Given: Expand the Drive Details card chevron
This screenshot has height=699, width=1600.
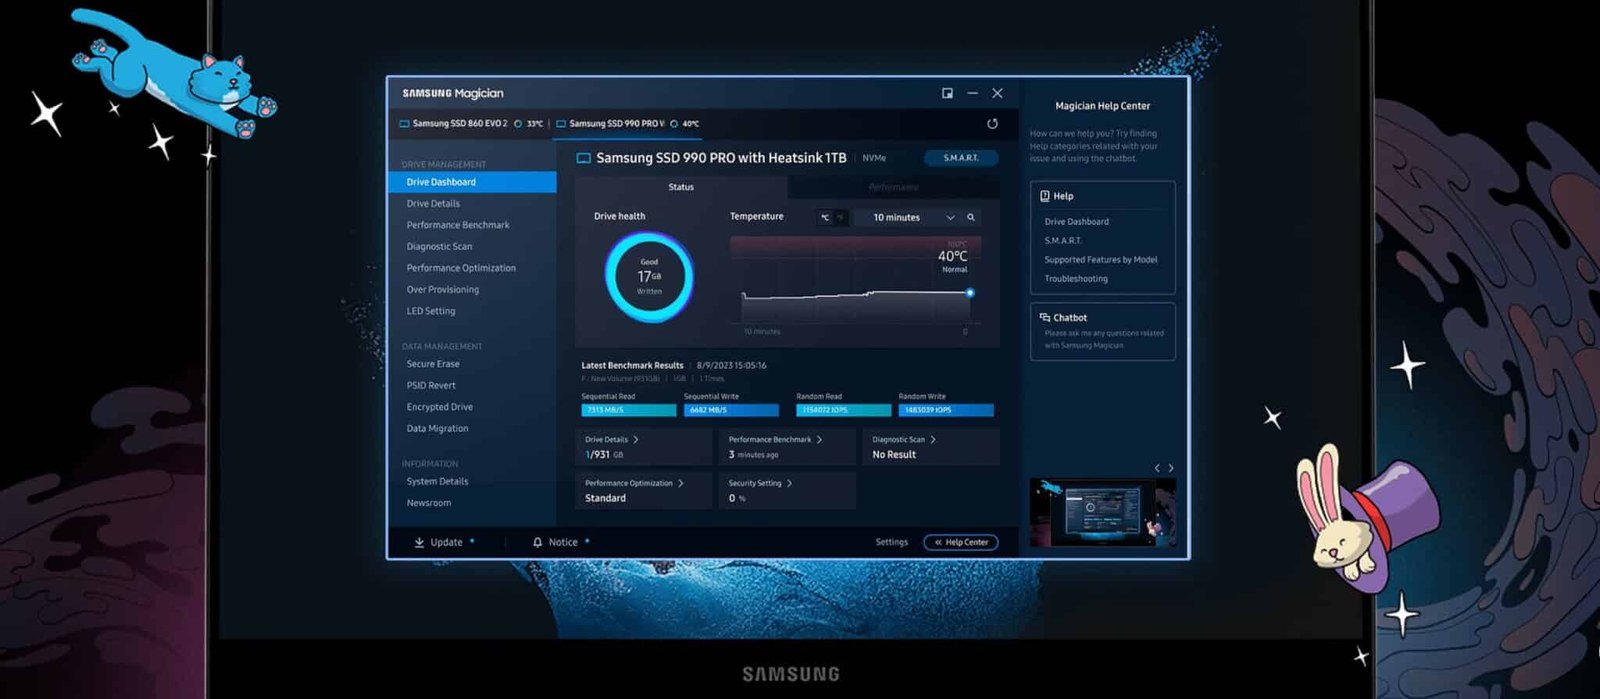Looking at the screenshot, I should 636,440.
